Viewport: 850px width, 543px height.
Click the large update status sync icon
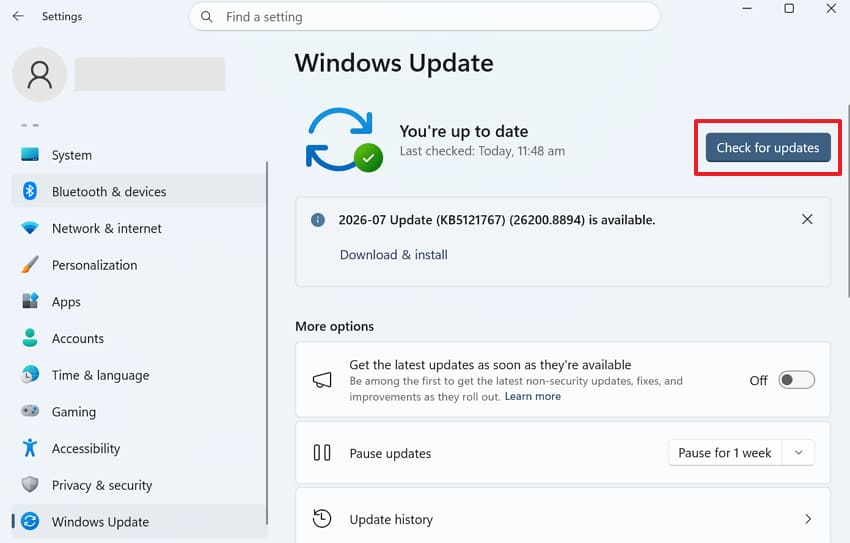pyautogui.click(x=344, y=140)
